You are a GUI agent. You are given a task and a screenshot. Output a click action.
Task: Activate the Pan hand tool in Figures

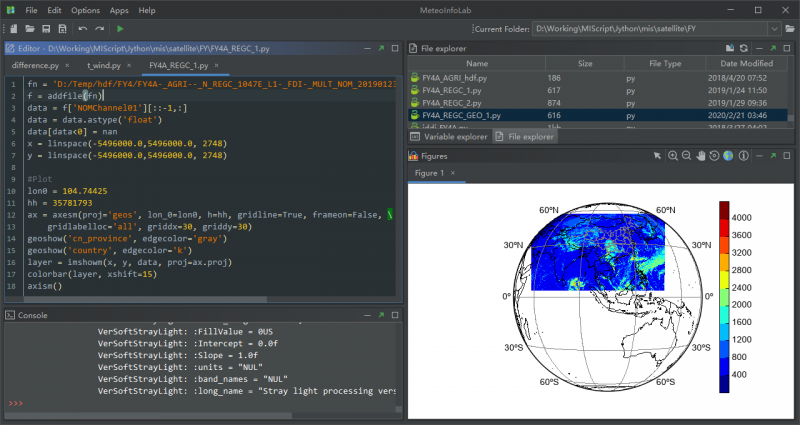[701, 156]
